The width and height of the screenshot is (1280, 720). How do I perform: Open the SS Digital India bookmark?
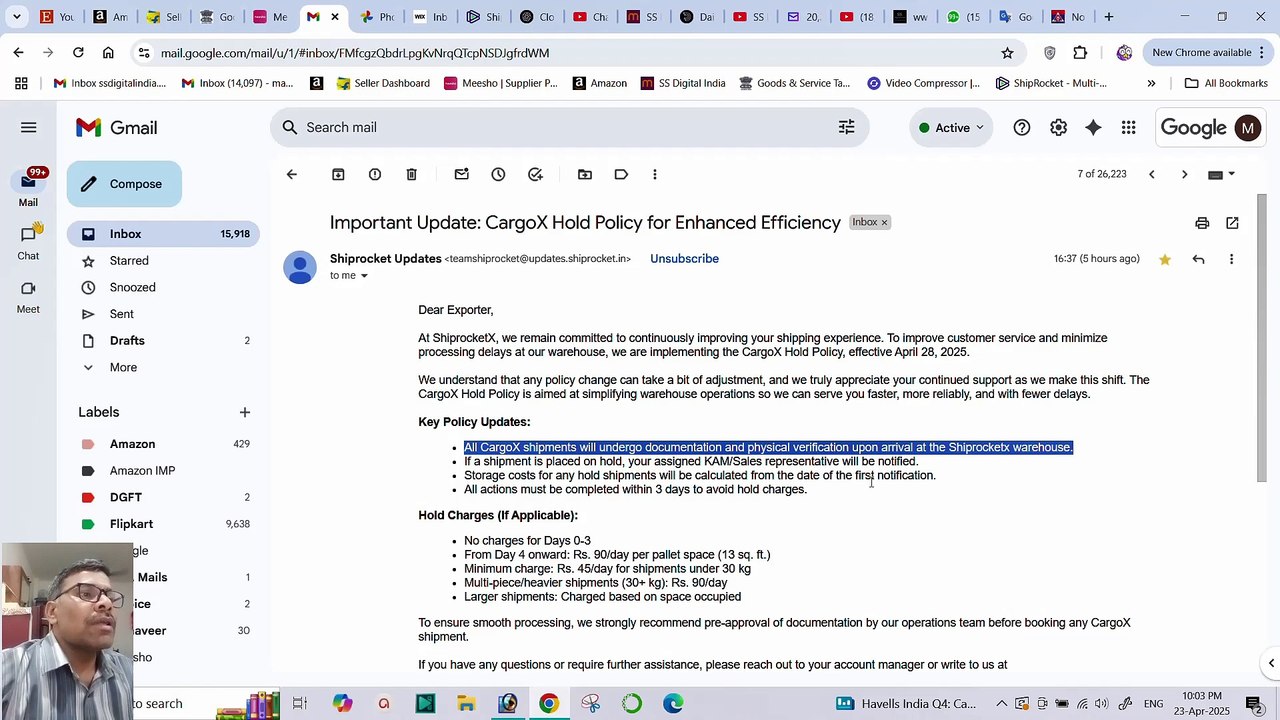pos(683,83)
